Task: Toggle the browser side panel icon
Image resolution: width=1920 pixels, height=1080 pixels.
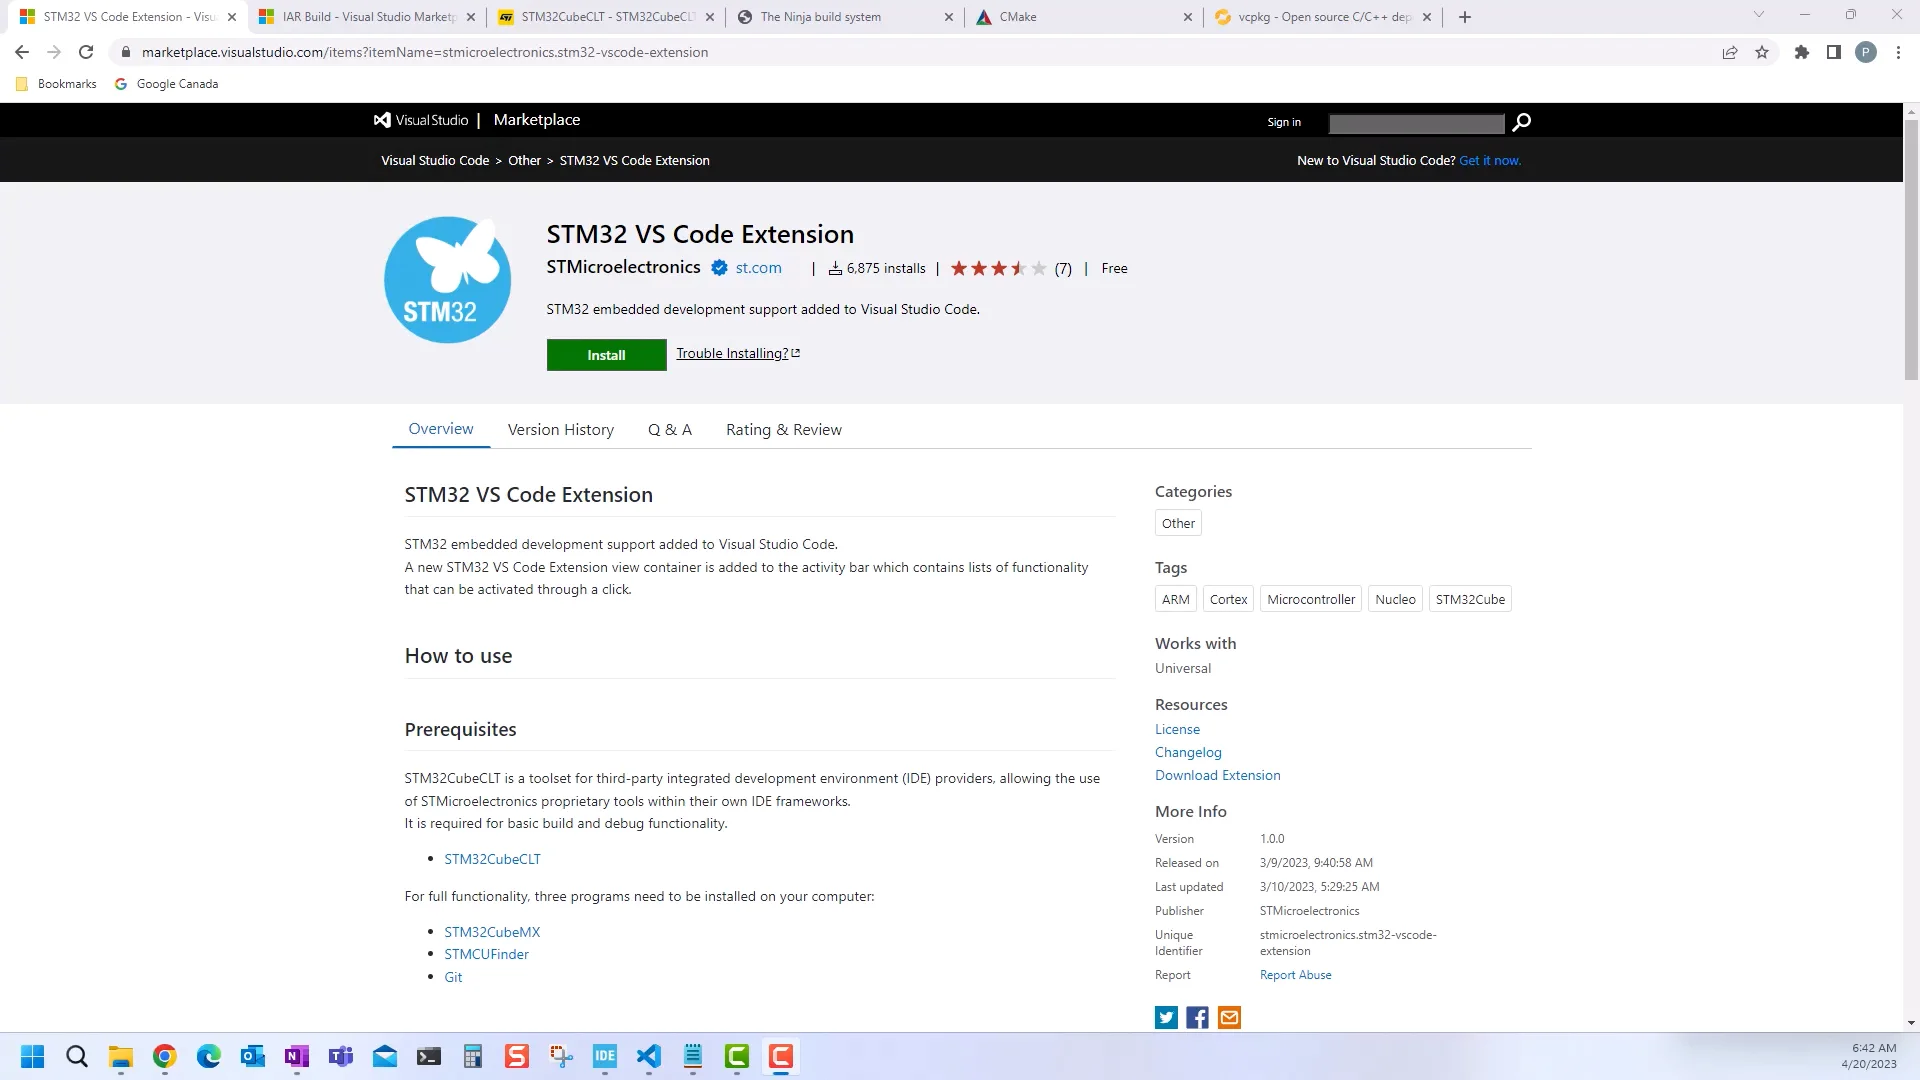Action: click(x=1834, y=52)
